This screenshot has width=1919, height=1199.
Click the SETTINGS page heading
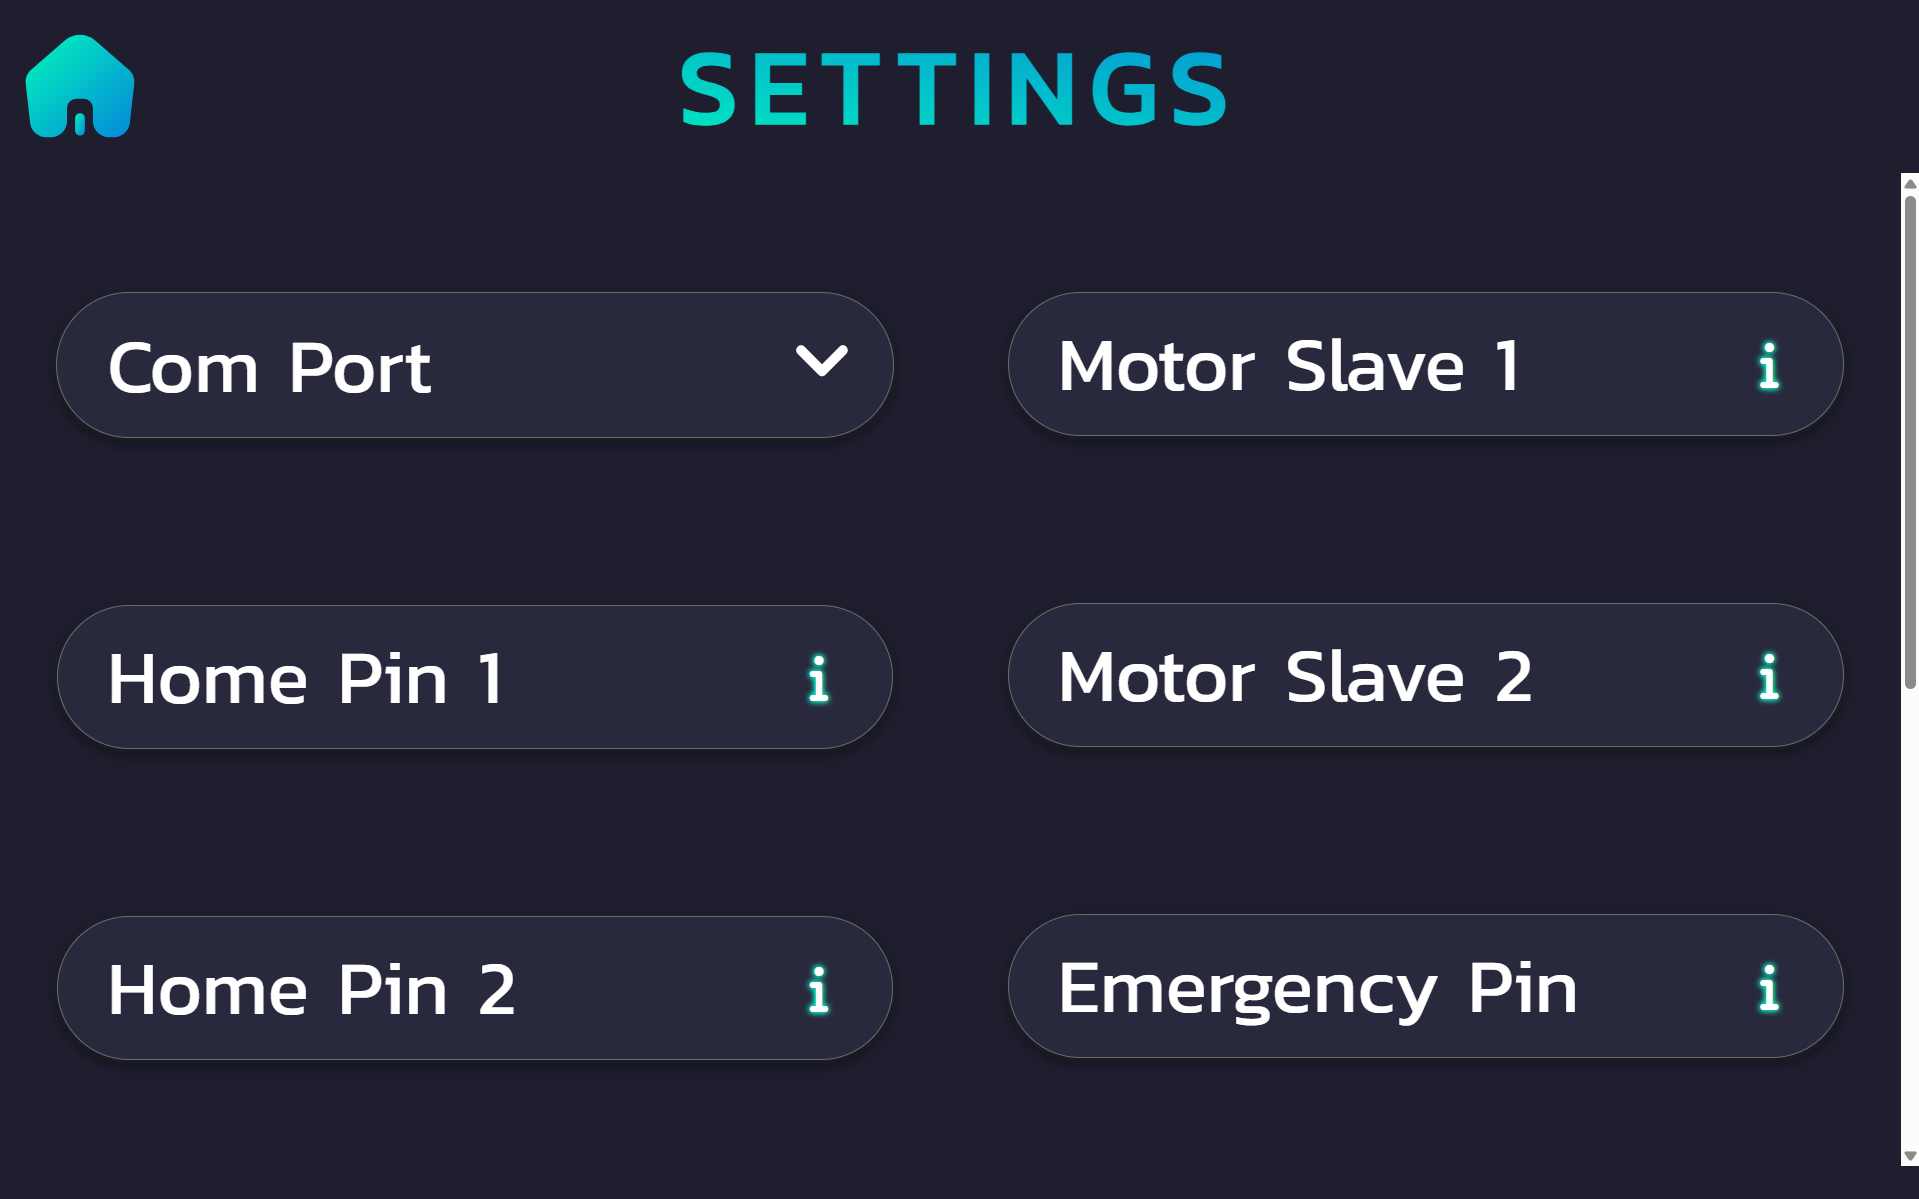point(955,90)
